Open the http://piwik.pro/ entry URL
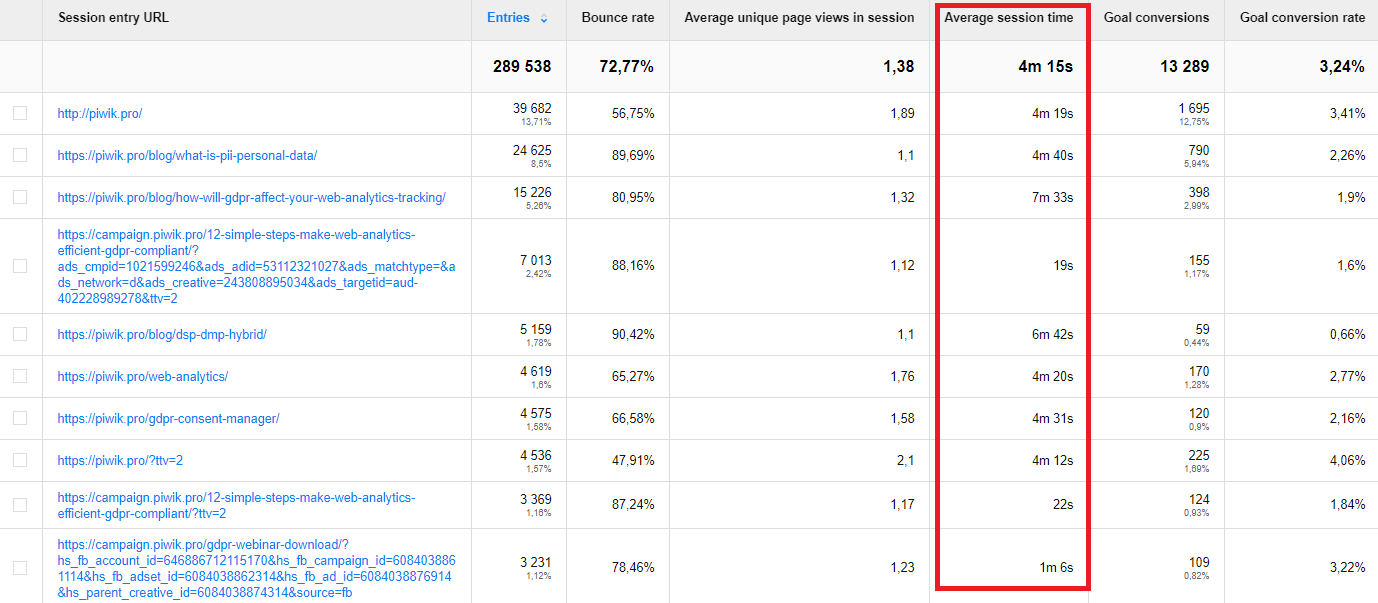1378x603 pixels. tap(100, 114)
